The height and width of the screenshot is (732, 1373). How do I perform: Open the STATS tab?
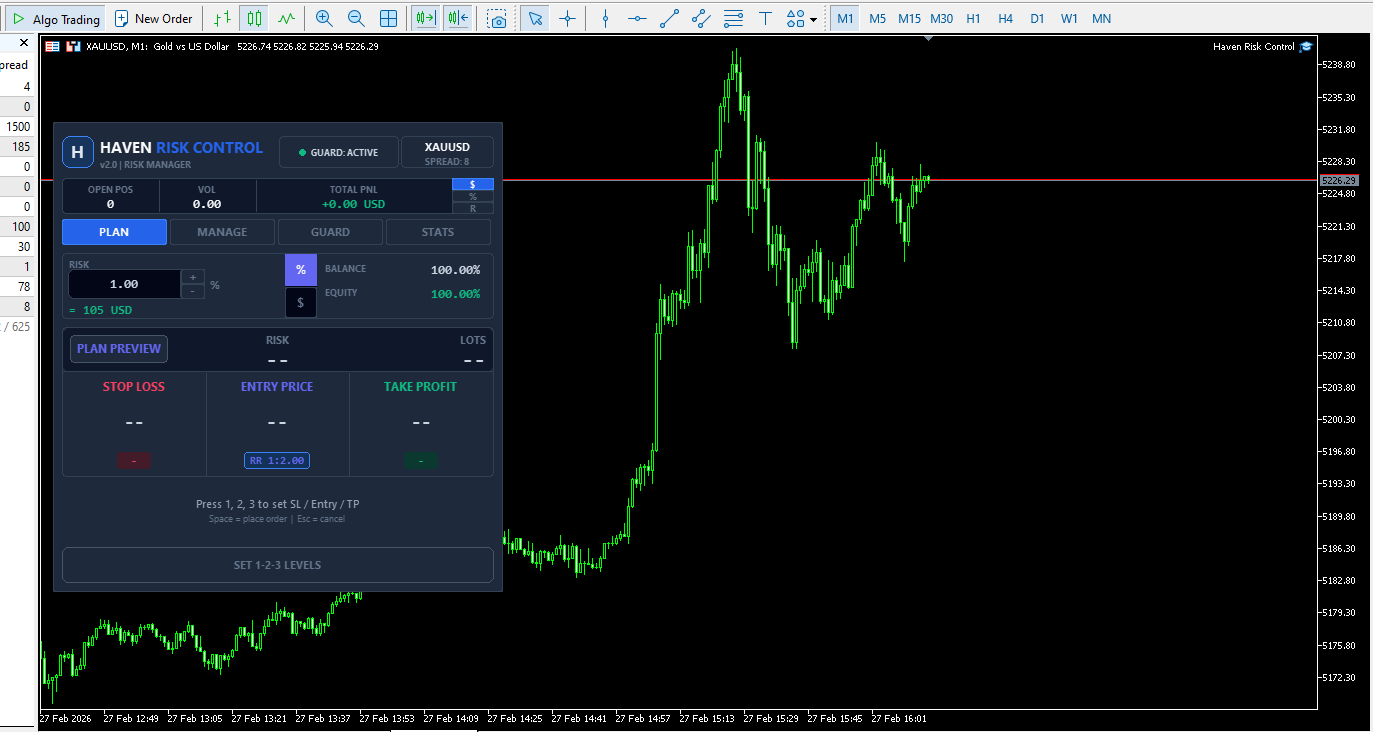point(438,232)
